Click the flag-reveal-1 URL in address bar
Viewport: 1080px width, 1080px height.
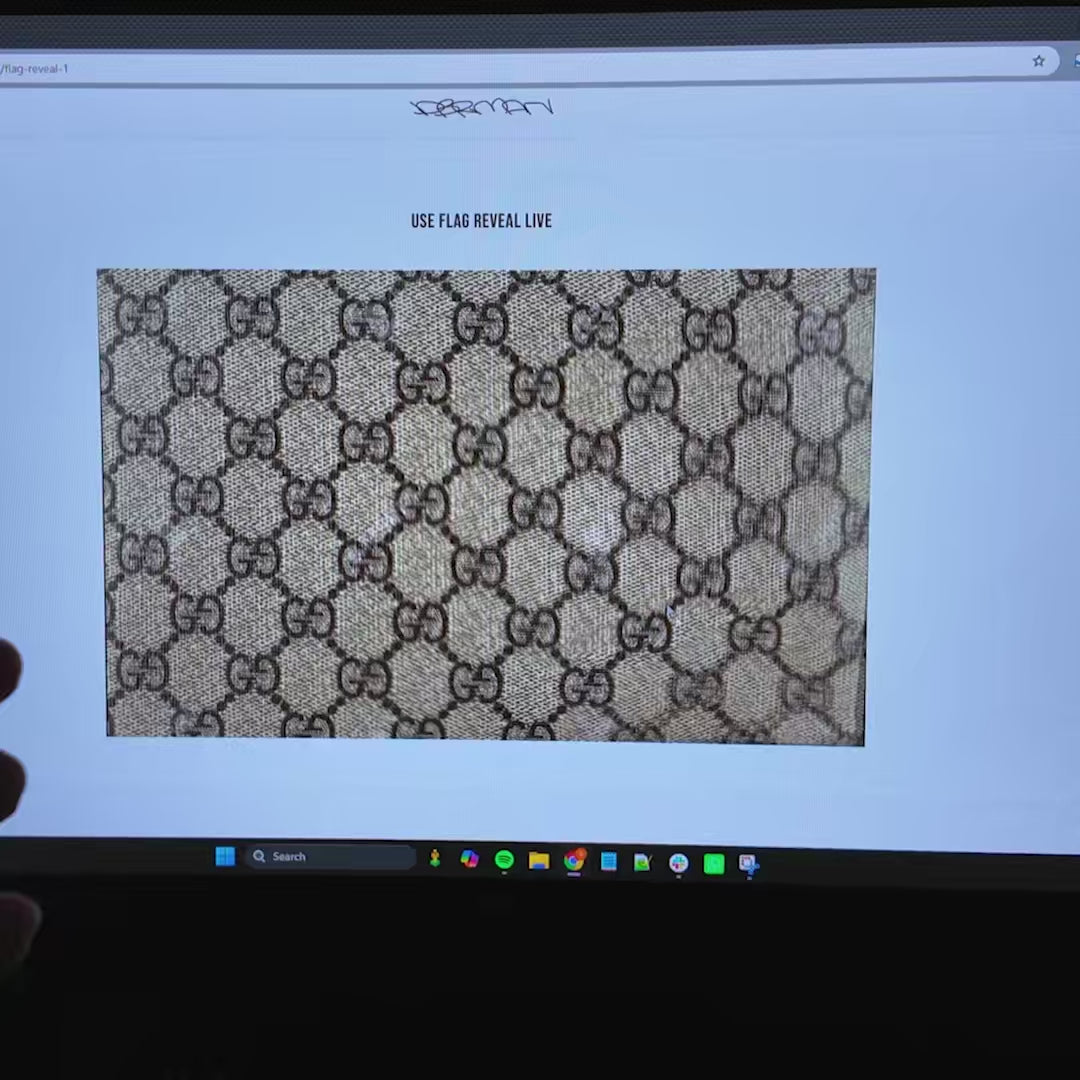34,68
